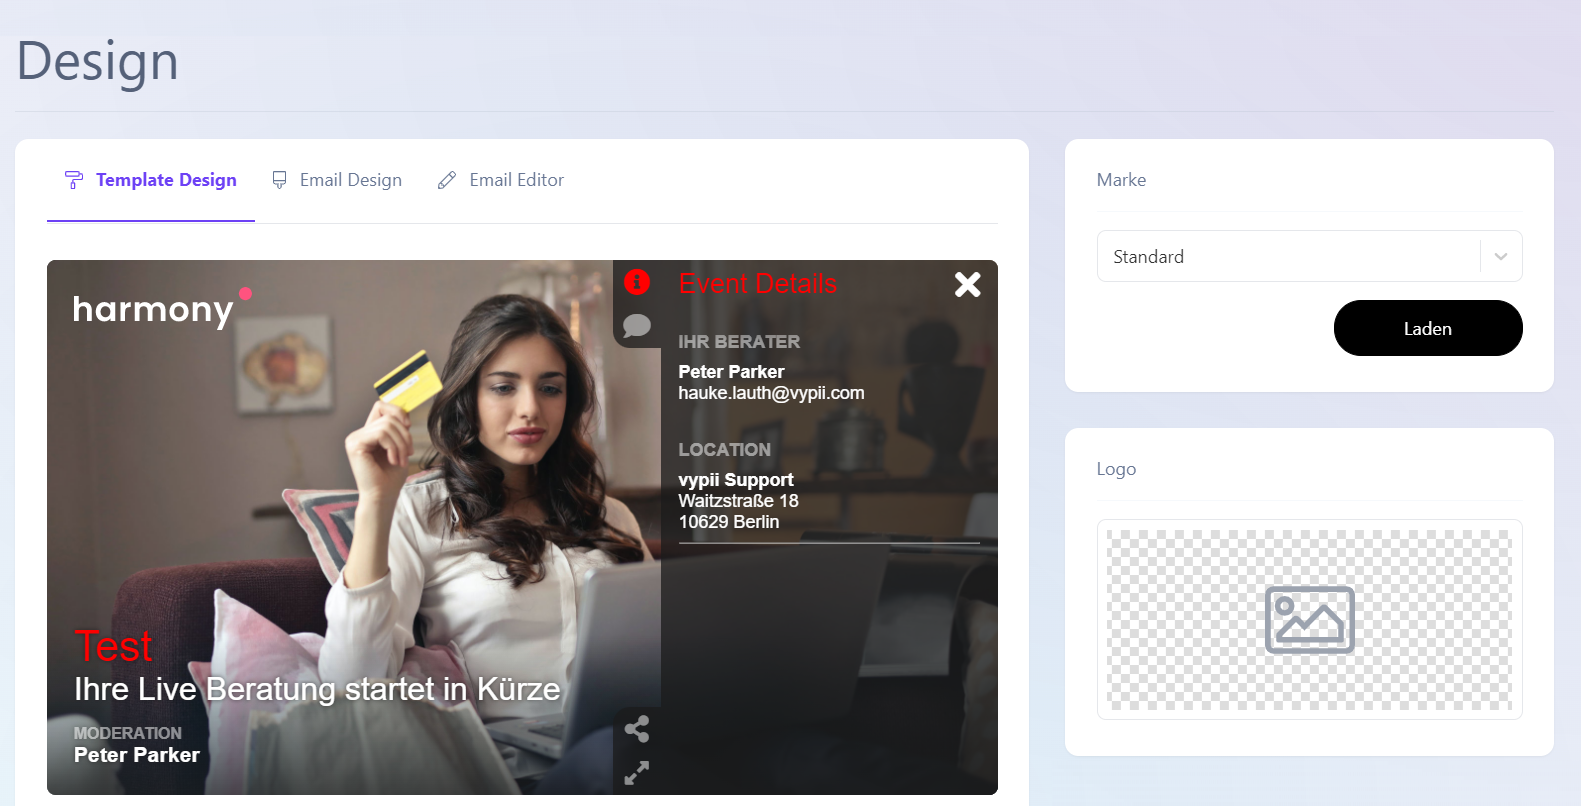This screenshot has height=806, width=1581.
Task: Close the Event Details panel
Action: tap(967, 285)
